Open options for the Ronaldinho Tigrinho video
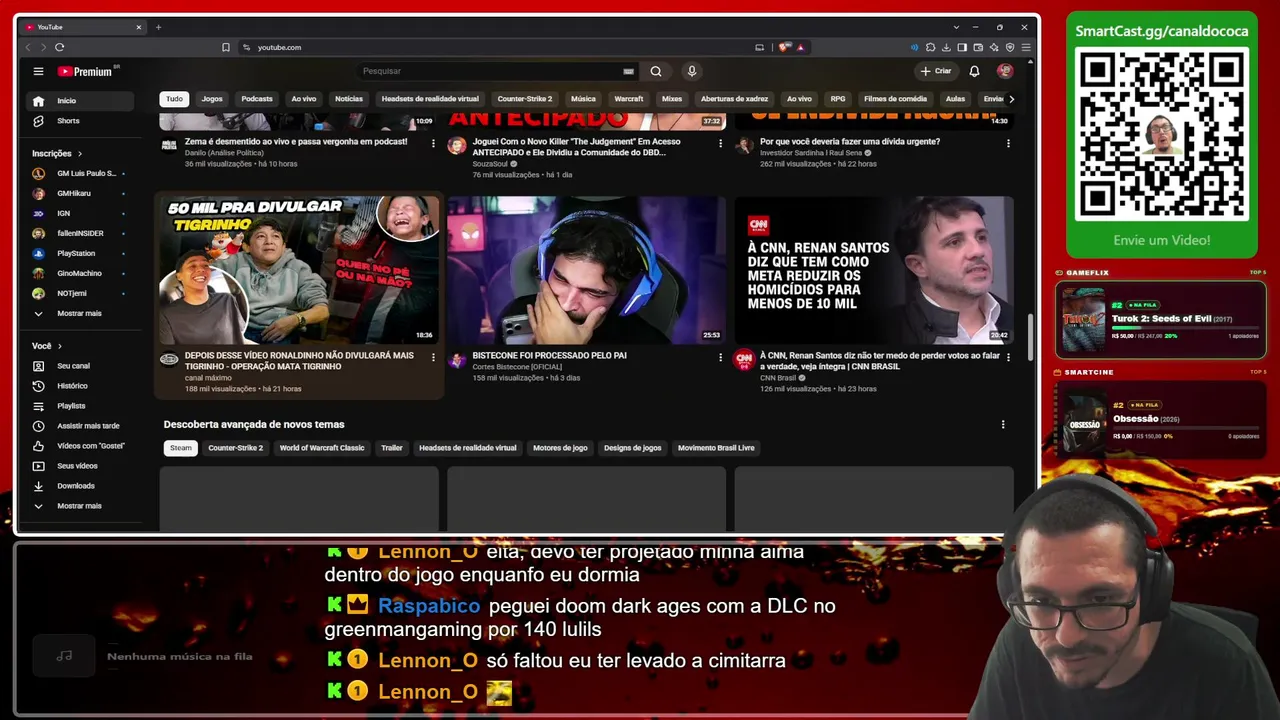This screenshot has height=720, width=1280. 433,357
